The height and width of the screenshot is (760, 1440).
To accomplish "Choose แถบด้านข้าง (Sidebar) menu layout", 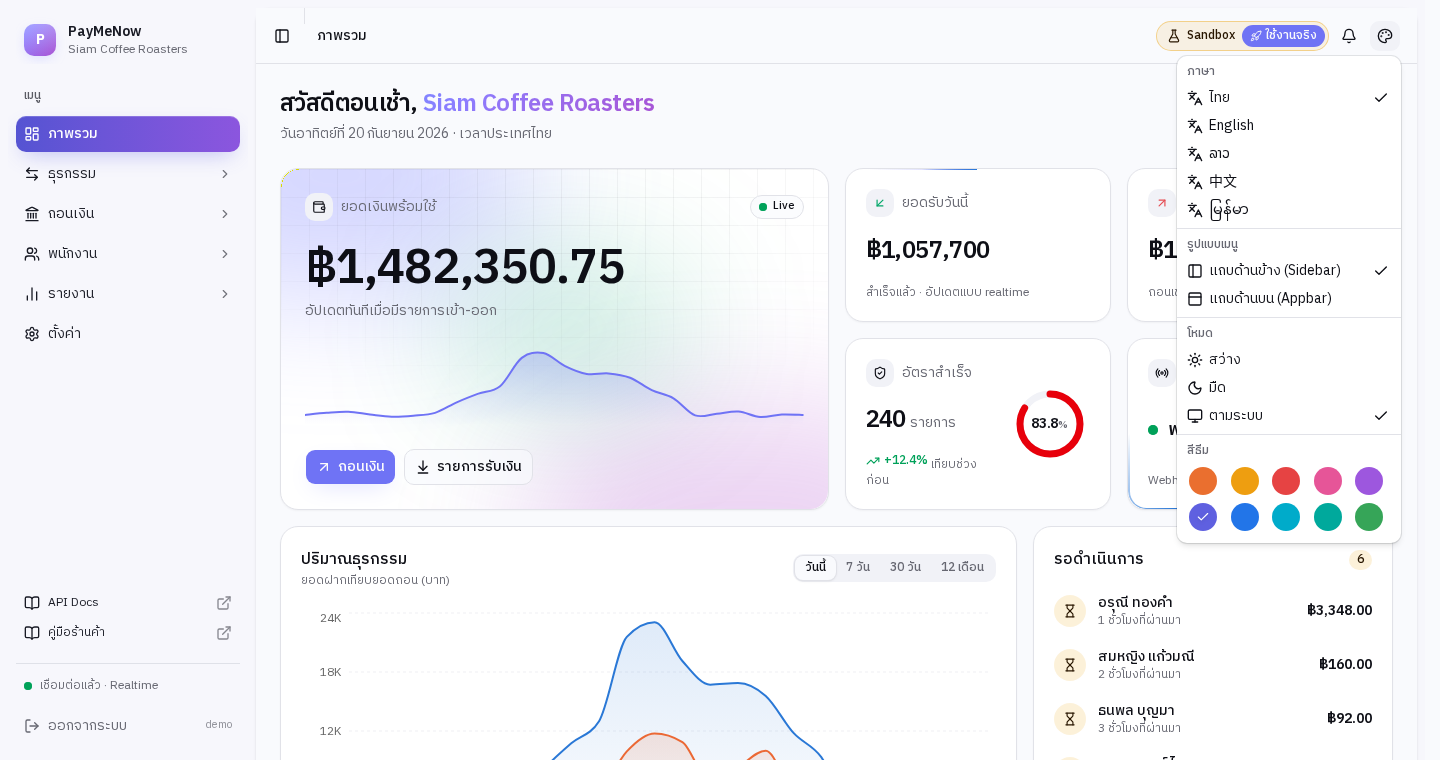I will click(x=1289, y=271).
